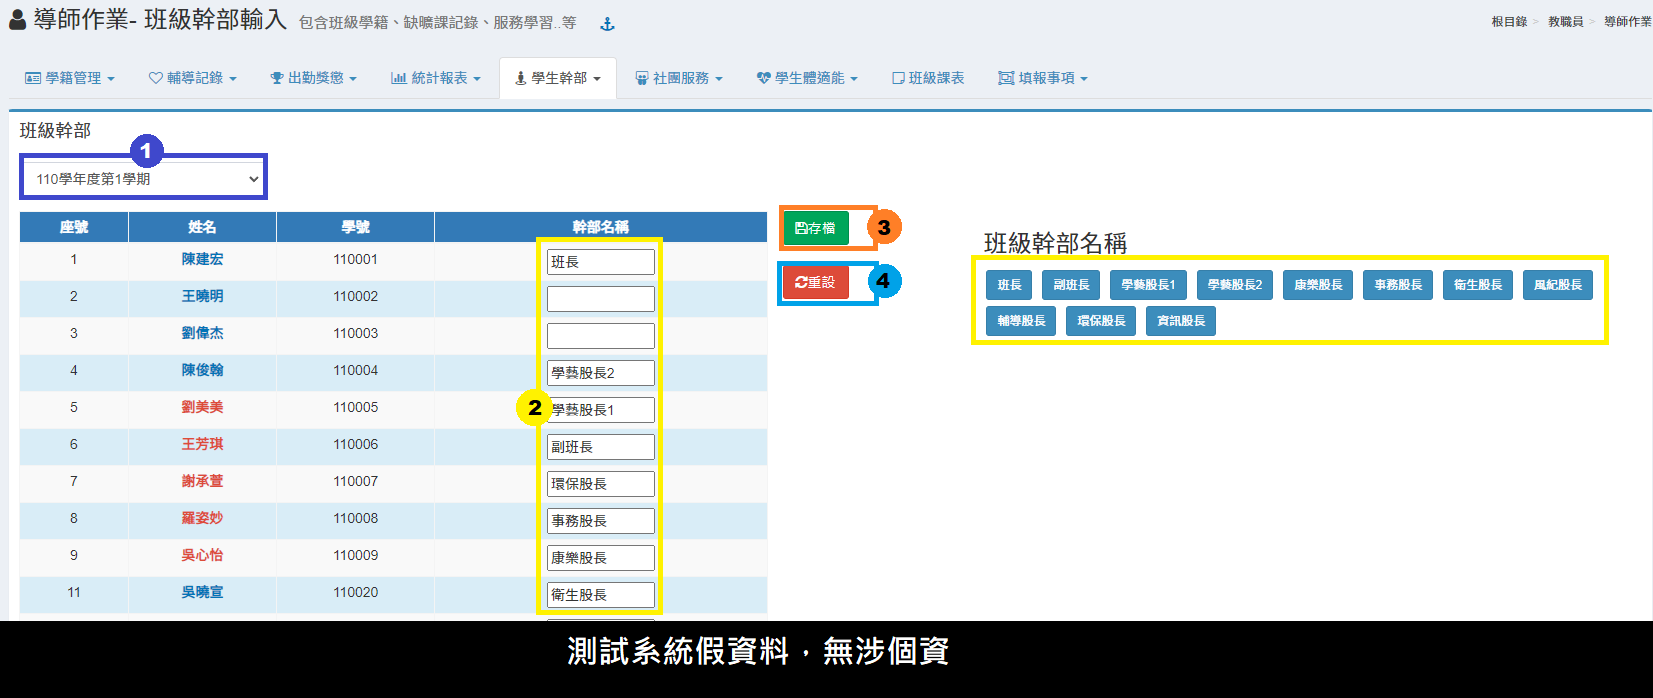Go to the 班級課表 page
The height and width of the screenshot is (698, 1653).
pos(928,78)
